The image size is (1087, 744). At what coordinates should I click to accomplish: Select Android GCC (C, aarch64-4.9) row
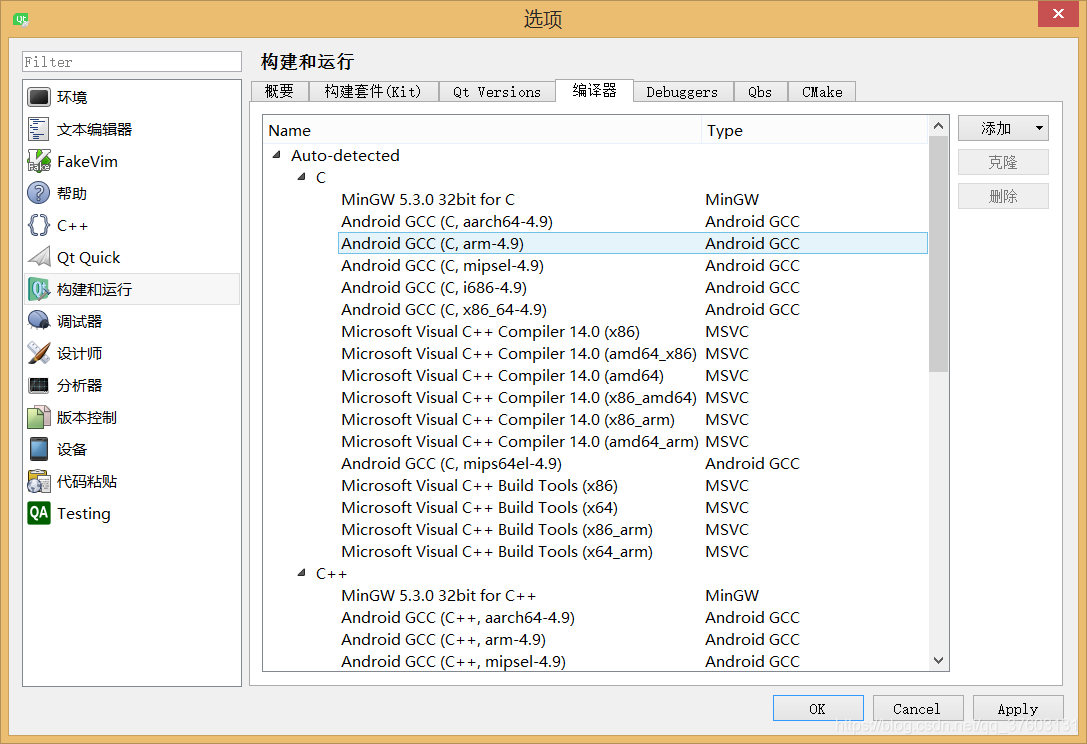[633, 221]
